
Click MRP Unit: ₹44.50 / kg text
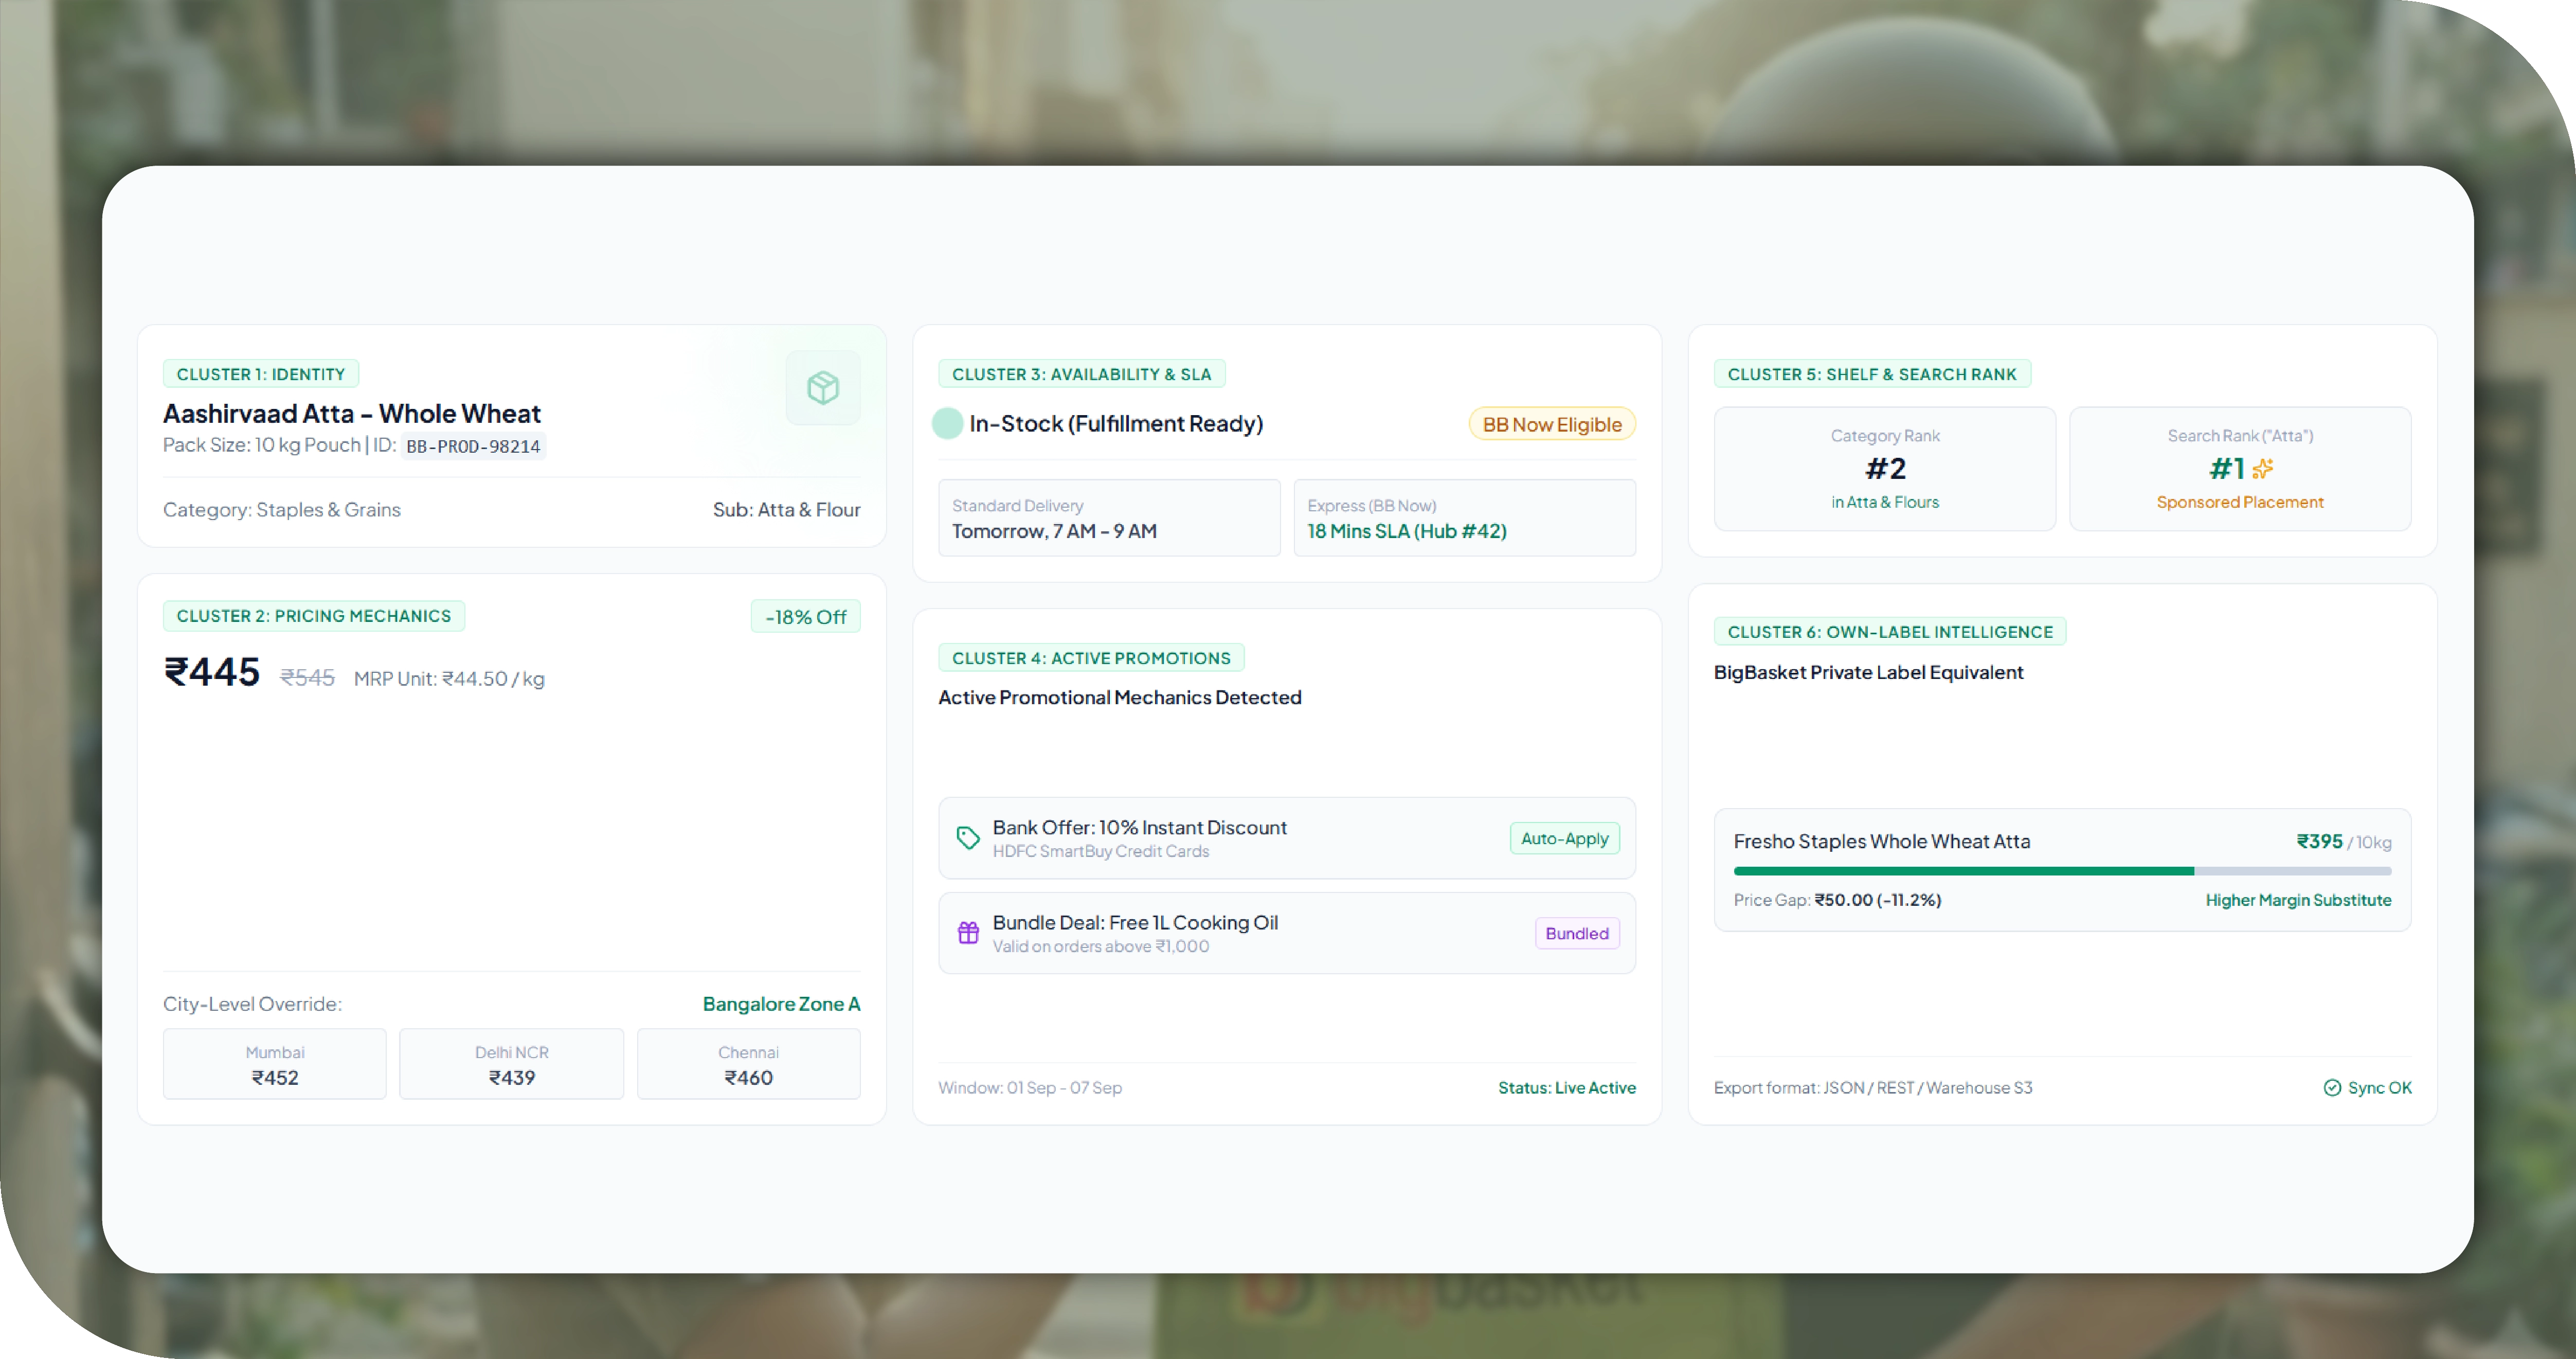coord(449,679)
